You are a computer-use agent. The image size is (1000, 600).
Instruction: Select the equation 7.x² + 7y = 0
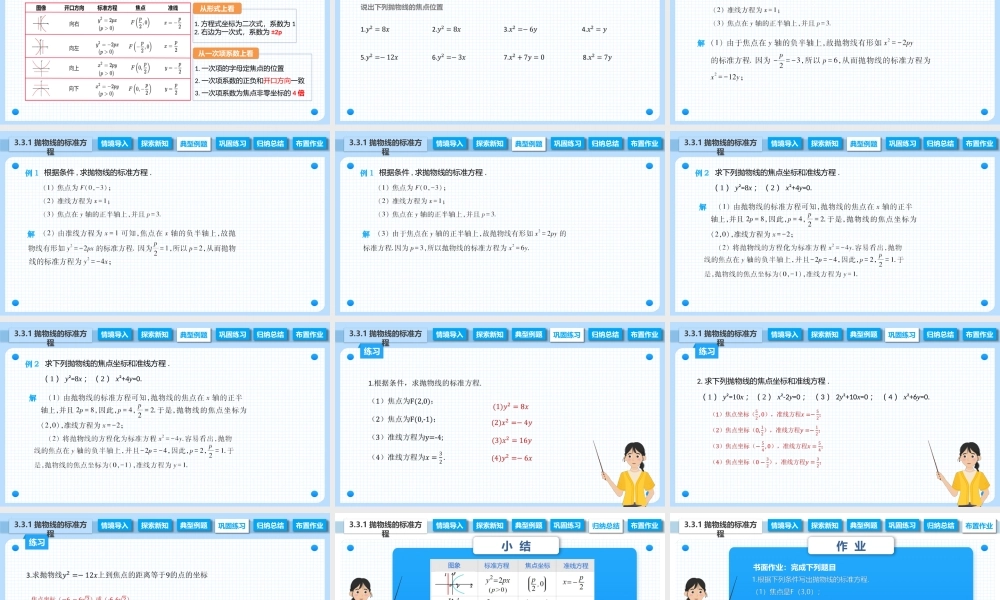tap(524, 57)
